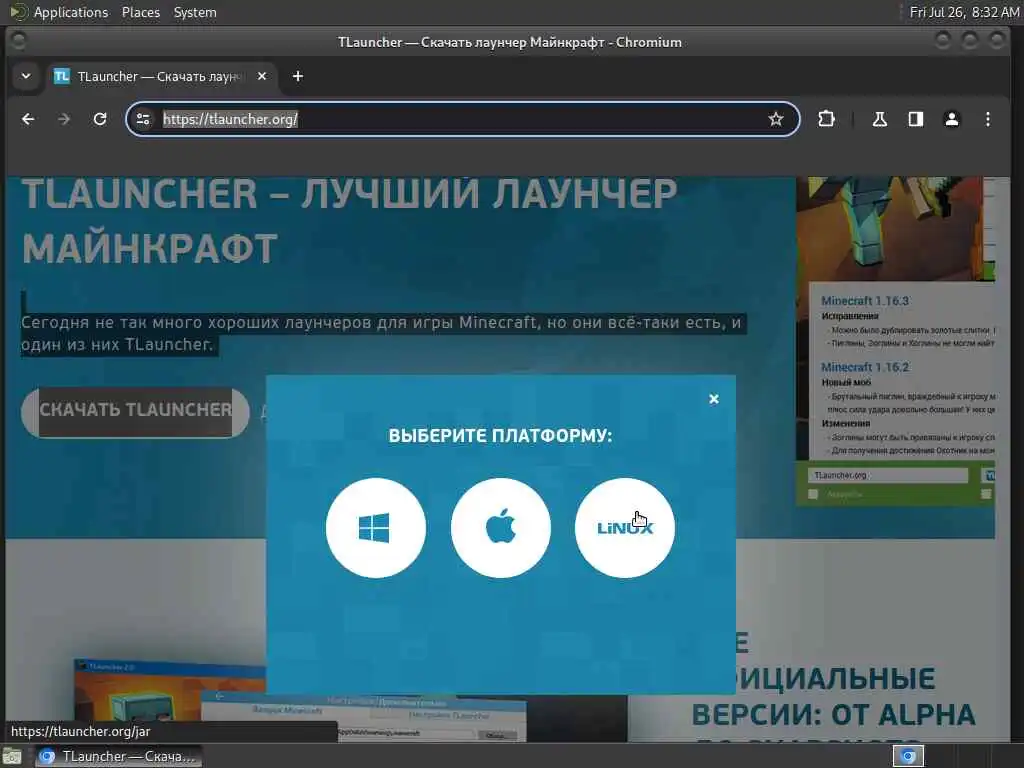Image resolution: width=1024 pixels, height=768 pixels.
Task: Open a new tab
Action: pyautogui.click(x=298, y=76)
